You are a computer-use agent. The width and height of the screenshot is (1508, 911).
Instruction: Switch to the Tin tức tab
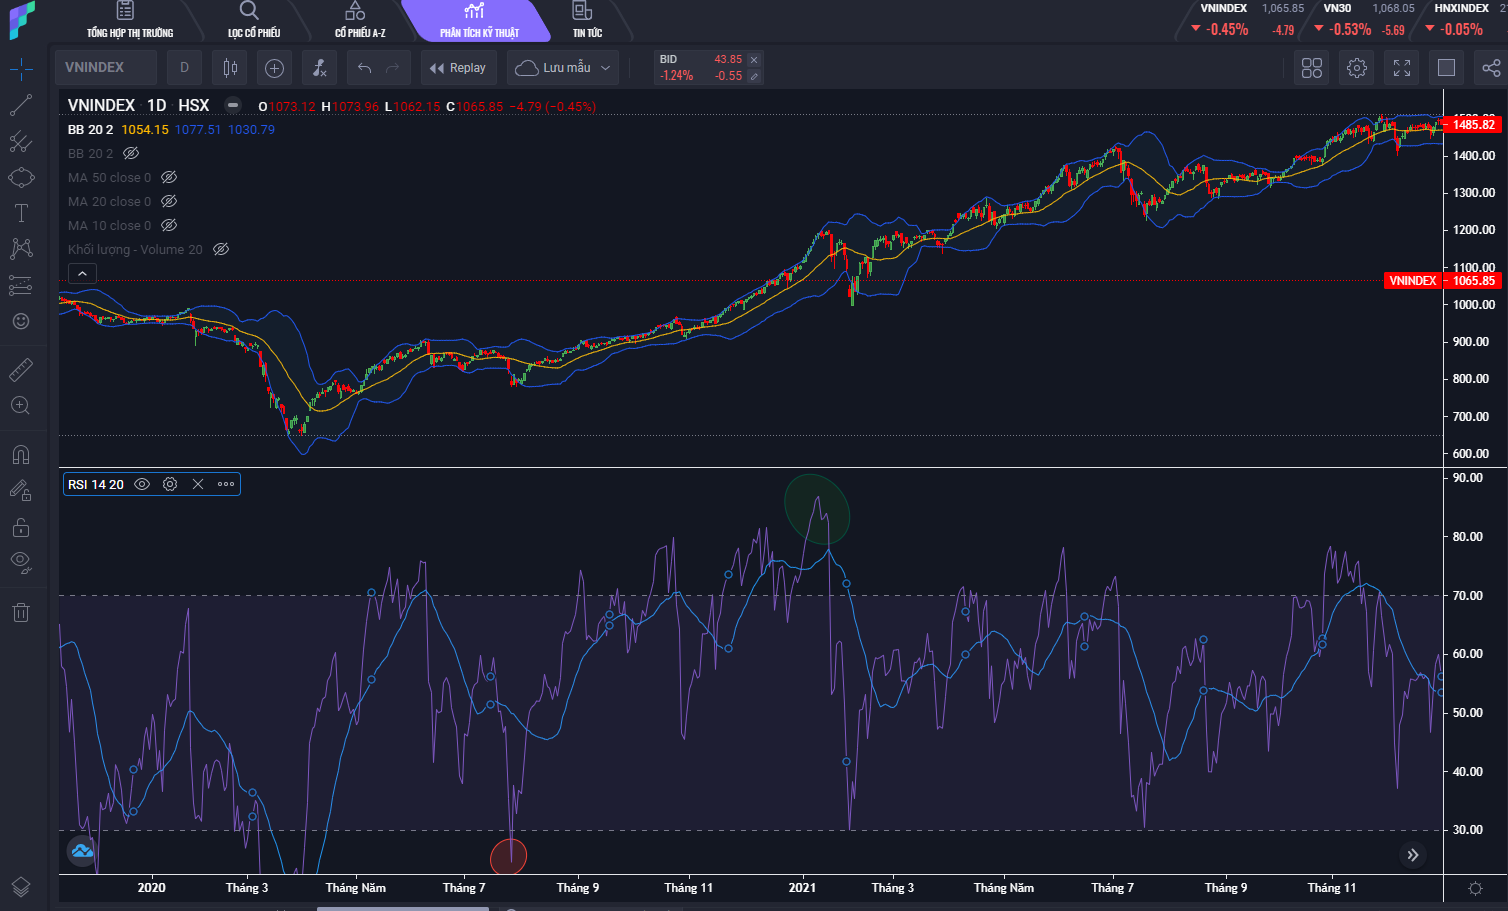(587, 20)
